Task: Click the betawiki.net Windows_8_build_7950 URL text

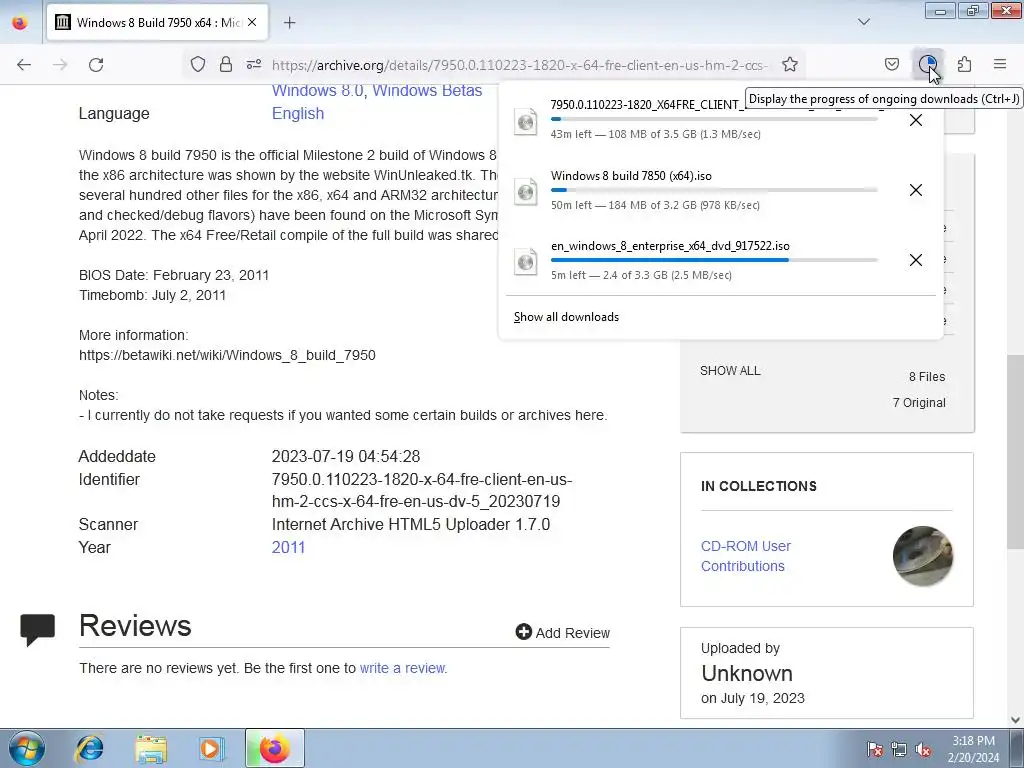Action: [x=227, y=355]
